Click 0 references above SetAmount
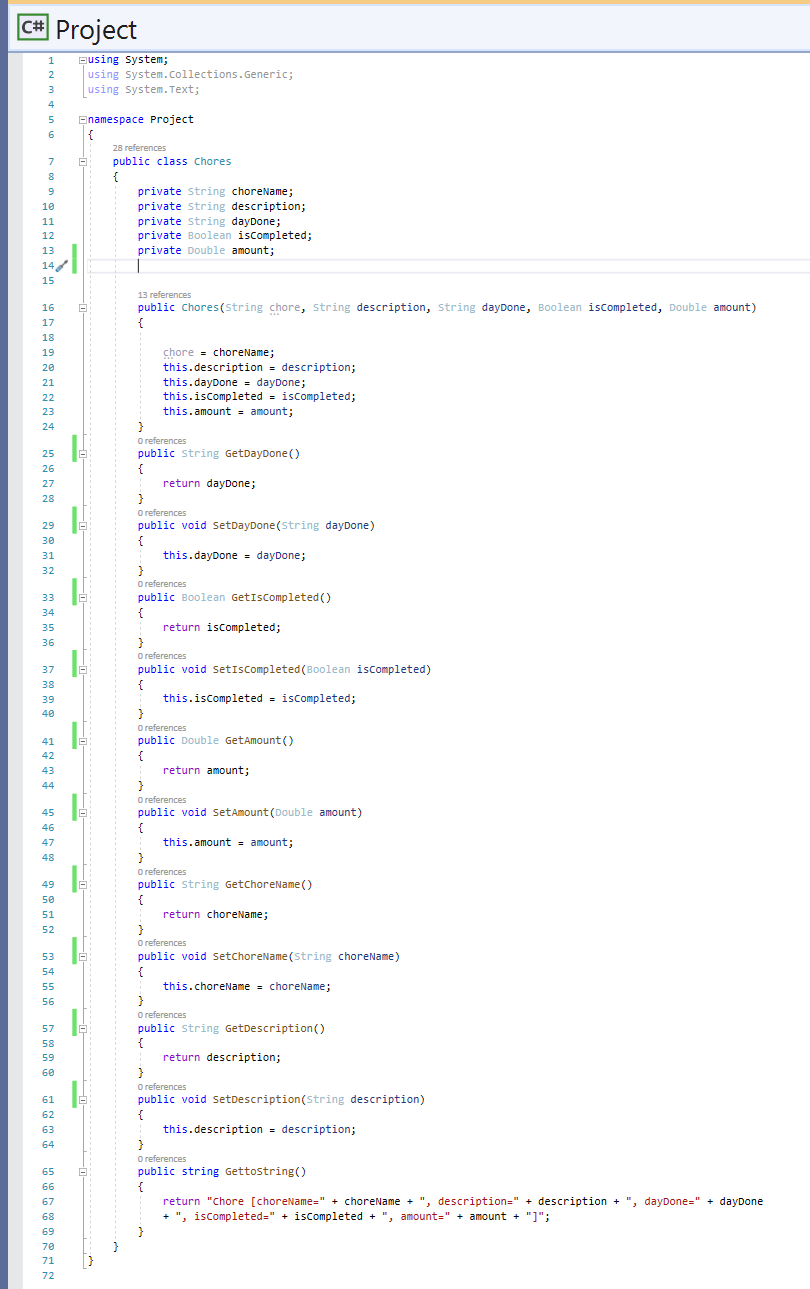 click(161, 799)
